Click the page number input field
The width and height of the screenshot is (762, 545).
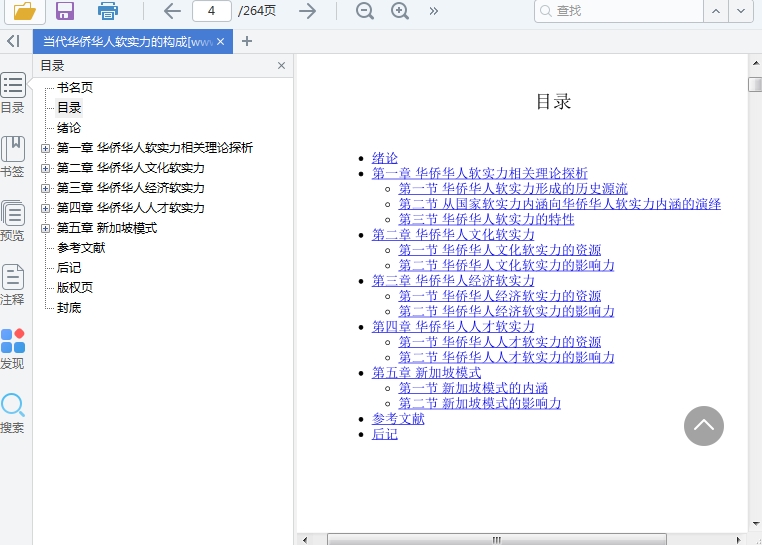(211, 11)
